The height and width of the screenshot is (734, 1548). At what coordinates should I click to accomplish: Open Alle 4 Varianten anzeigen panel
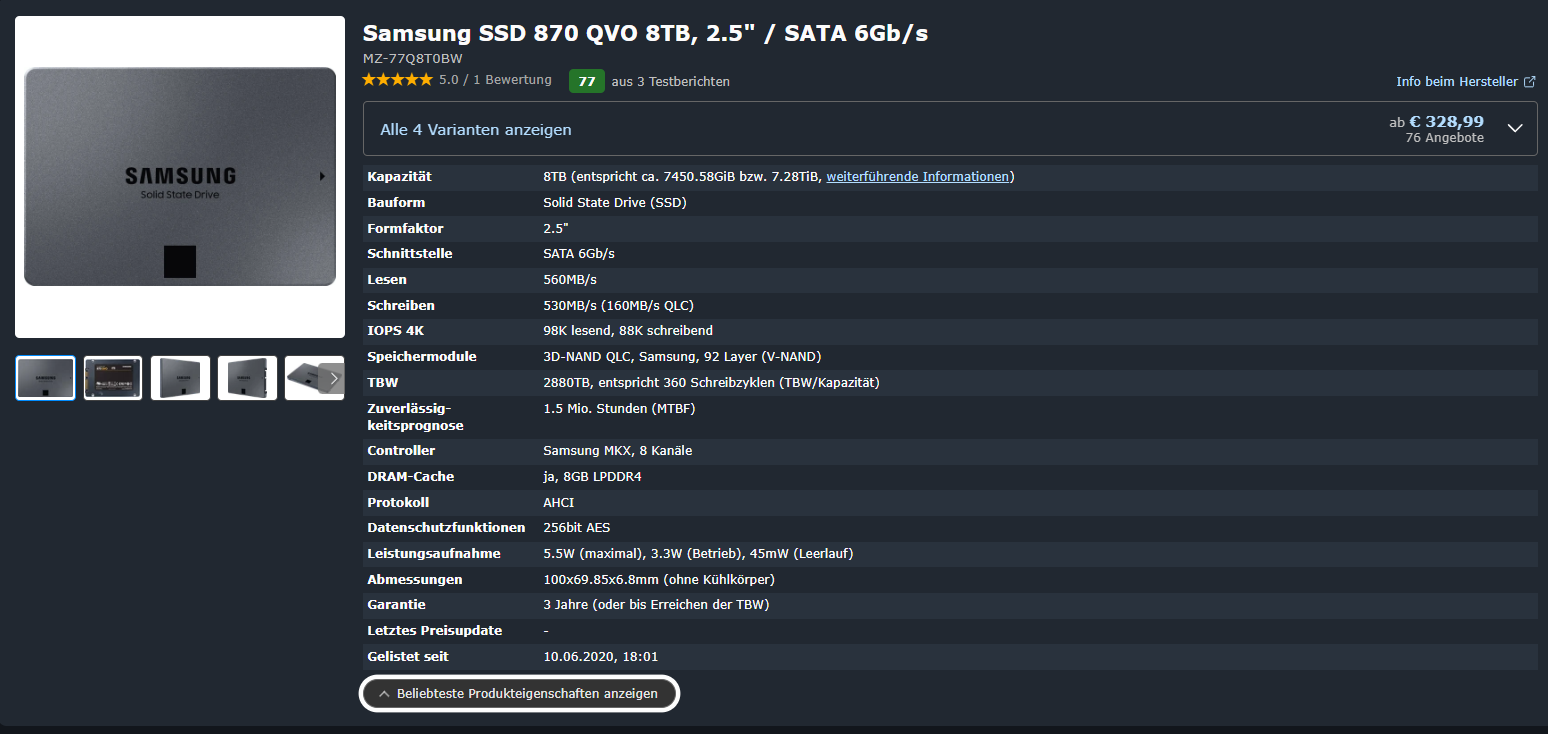[x=950, y=129]
